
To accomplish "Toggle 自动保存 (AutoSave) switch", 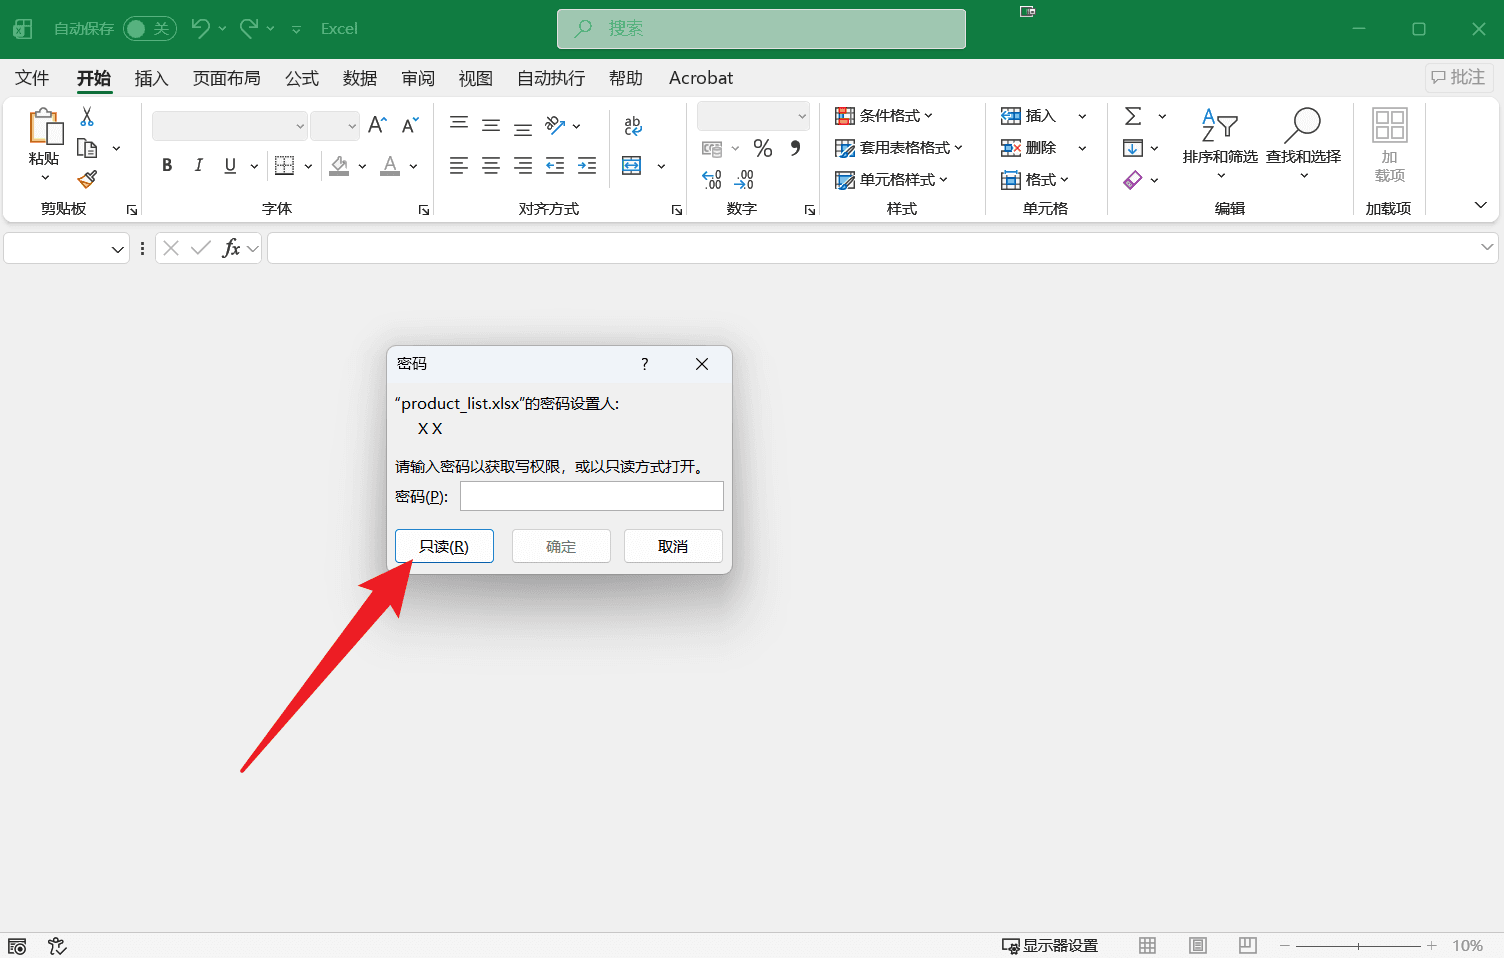I will pos(149,28).
